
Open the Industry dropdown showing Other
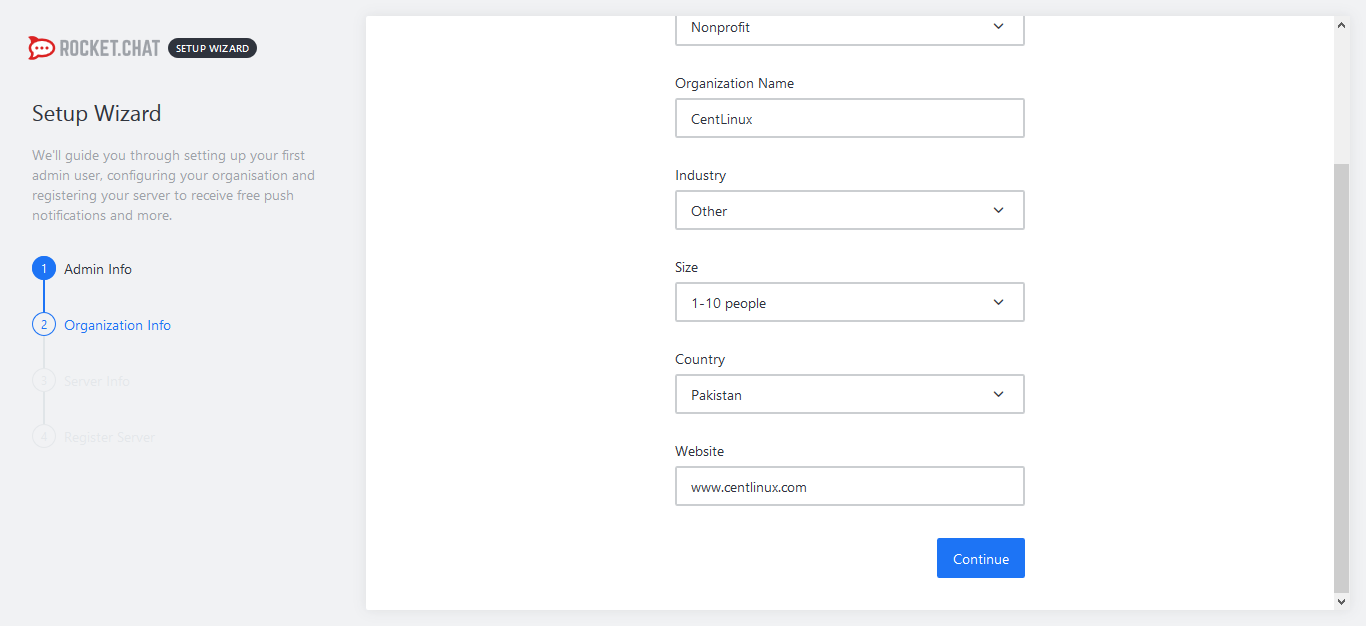(x=850, y=210)
